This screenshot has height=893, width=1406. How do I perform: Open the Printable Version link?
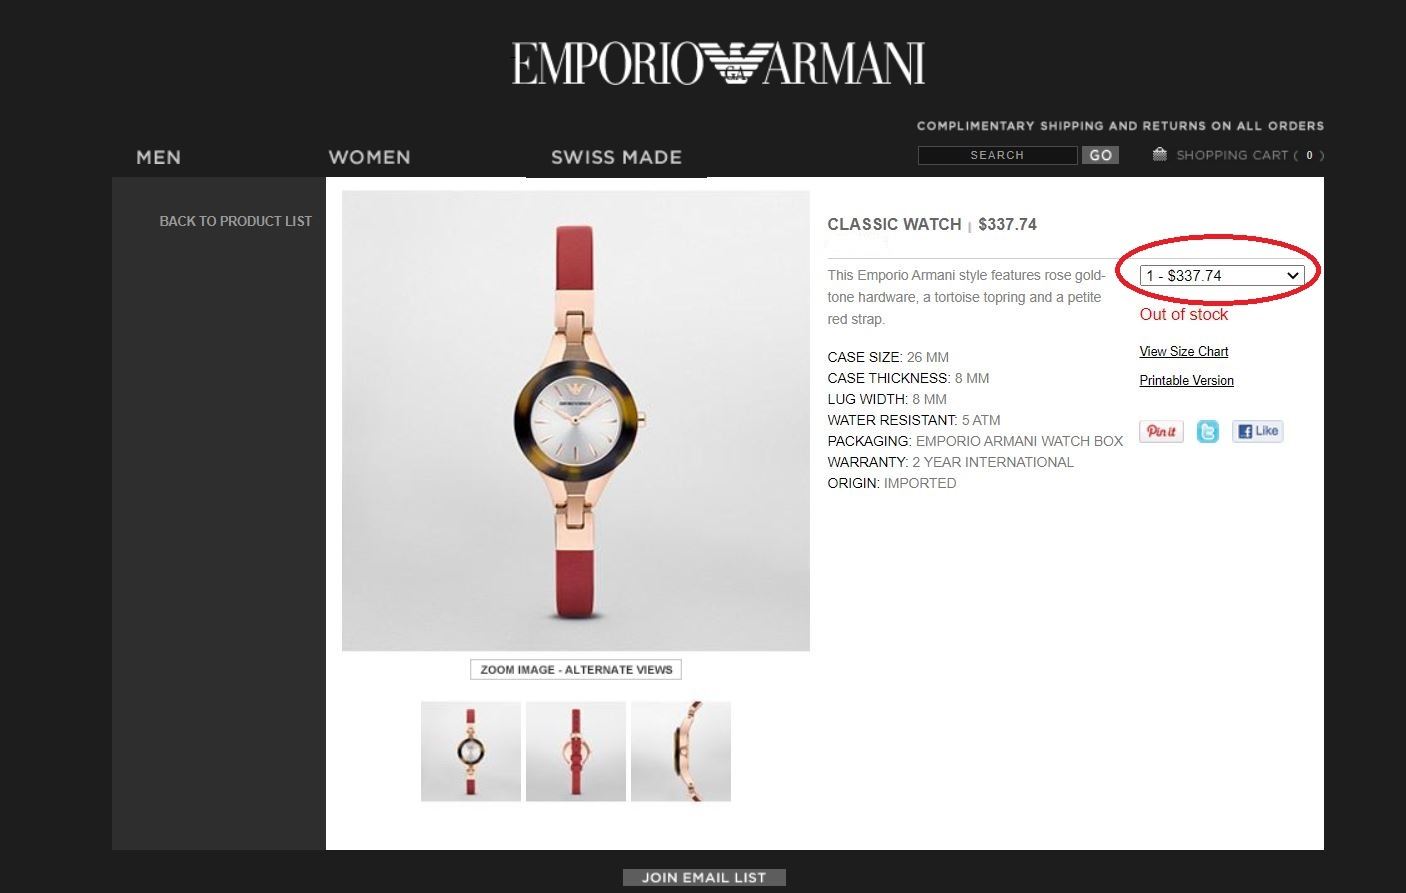pos(1187,380)
